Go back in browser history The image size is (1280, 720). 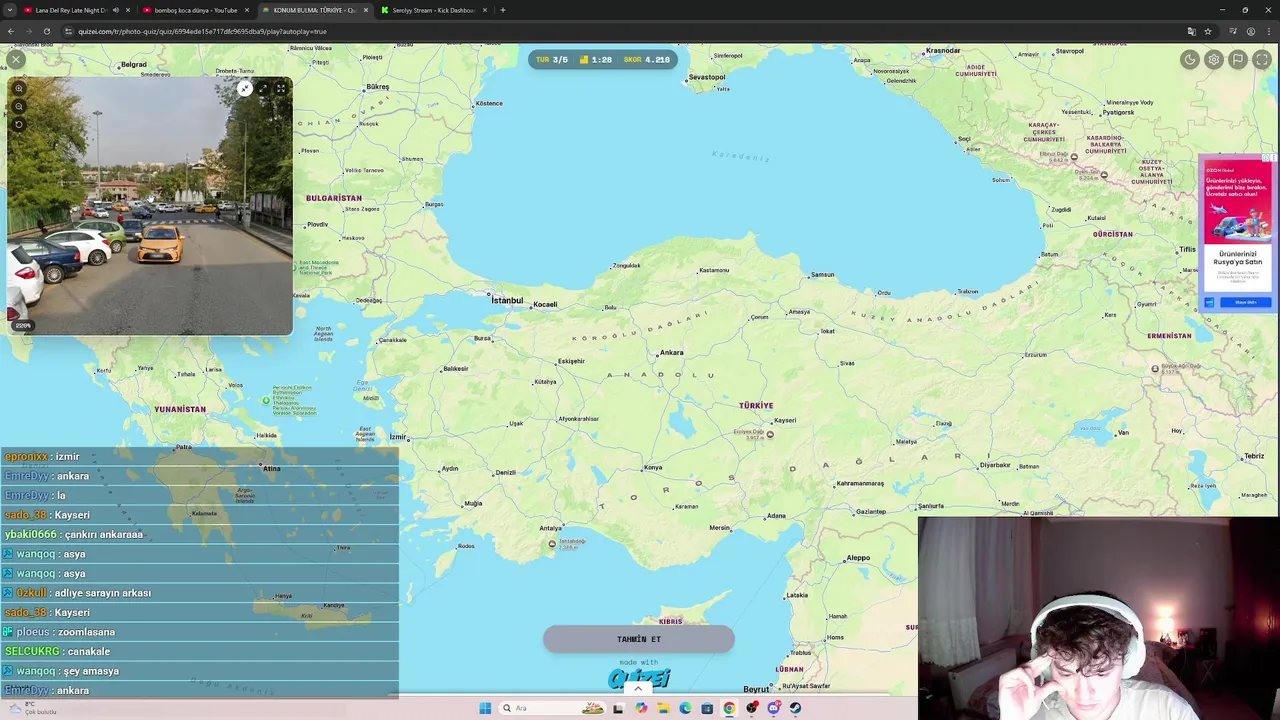pyautogui.click(x=11, y=31)
